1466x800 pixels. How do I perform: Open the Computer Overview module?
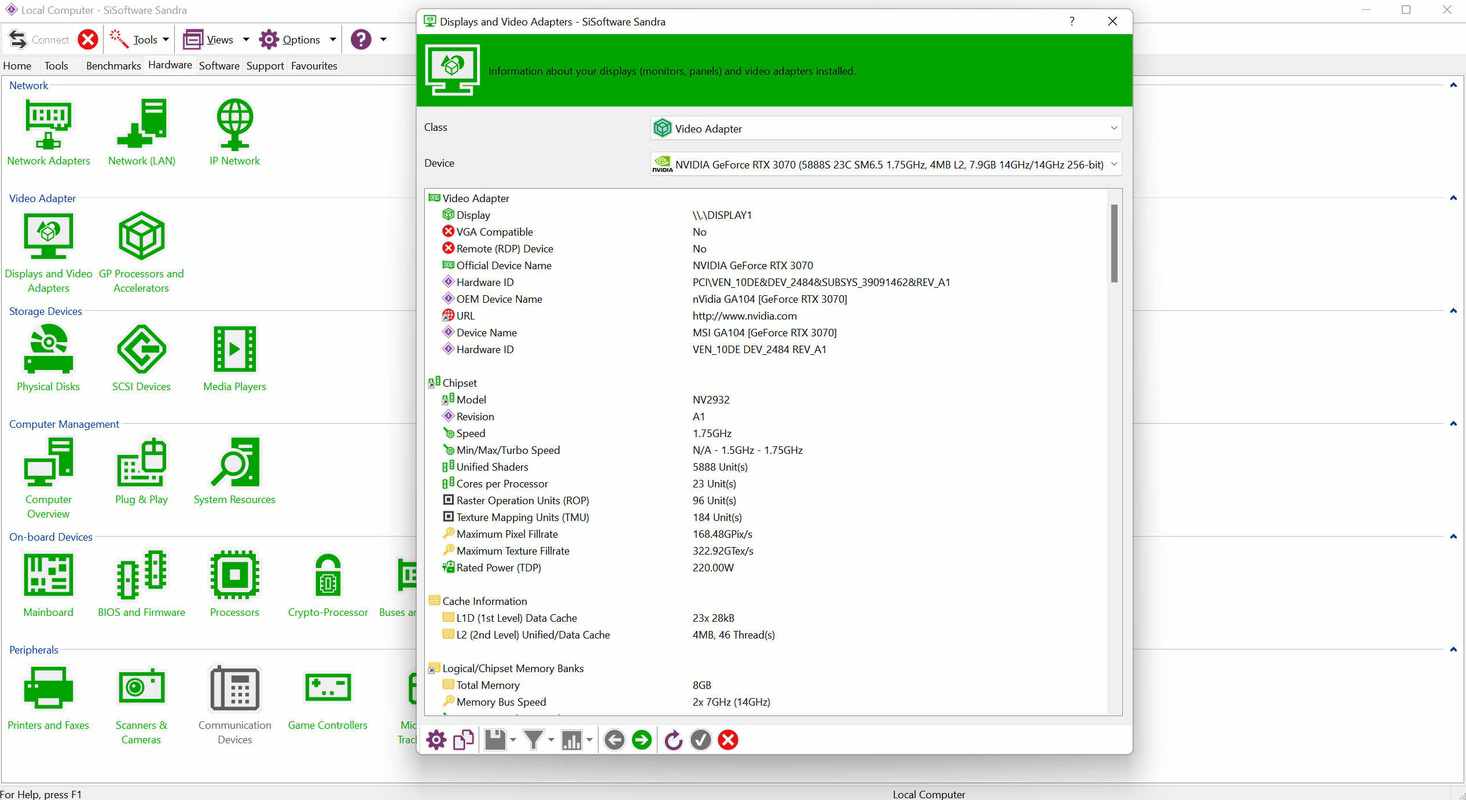point(47,462)
